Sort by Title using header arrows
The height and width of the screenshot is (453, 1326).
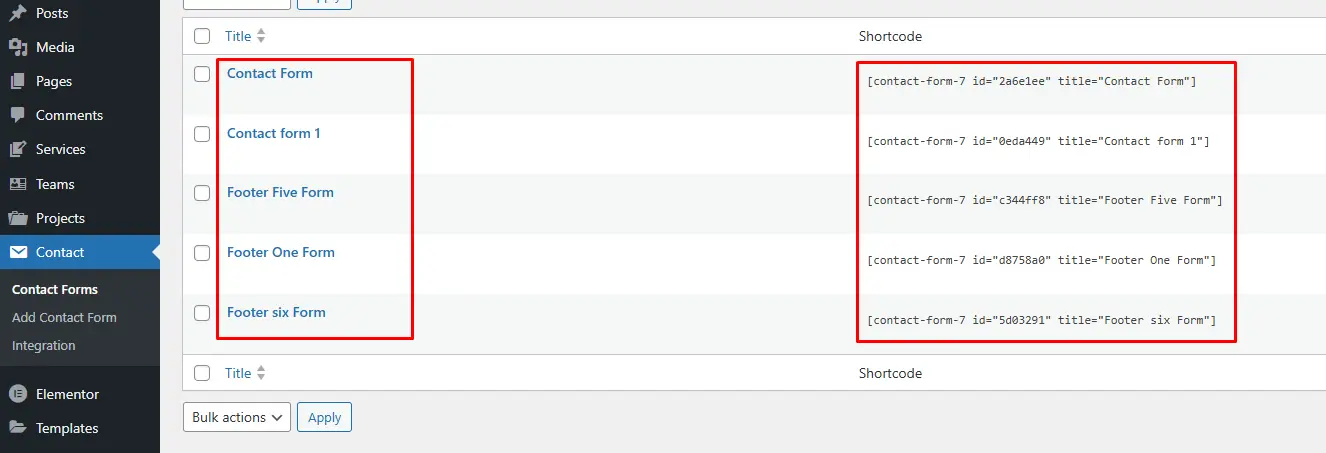(261, 36)
